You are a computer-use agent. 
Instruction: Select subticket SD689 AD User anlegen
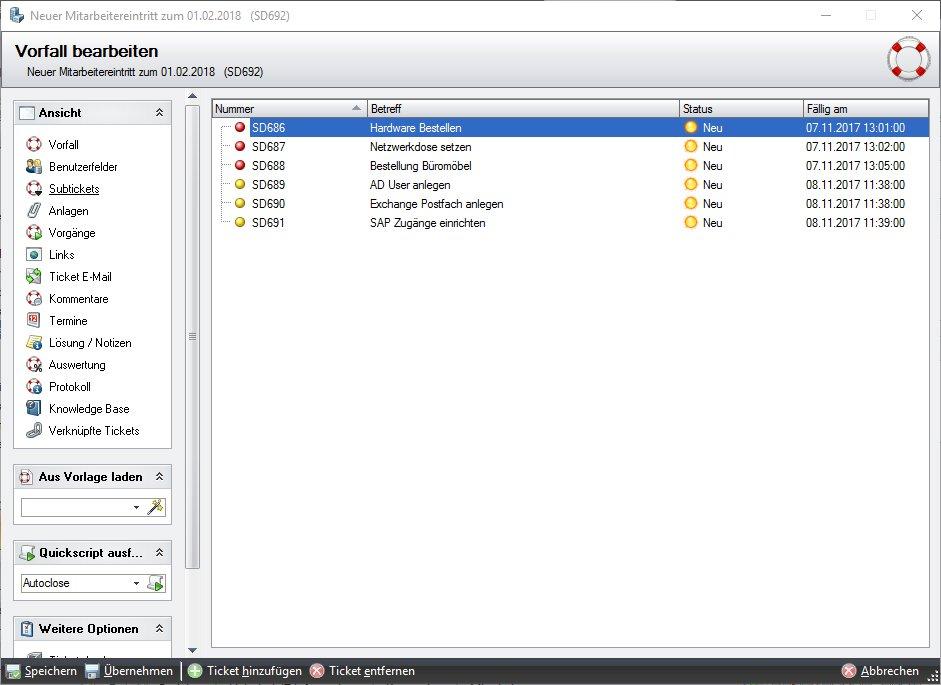(570, 185)
